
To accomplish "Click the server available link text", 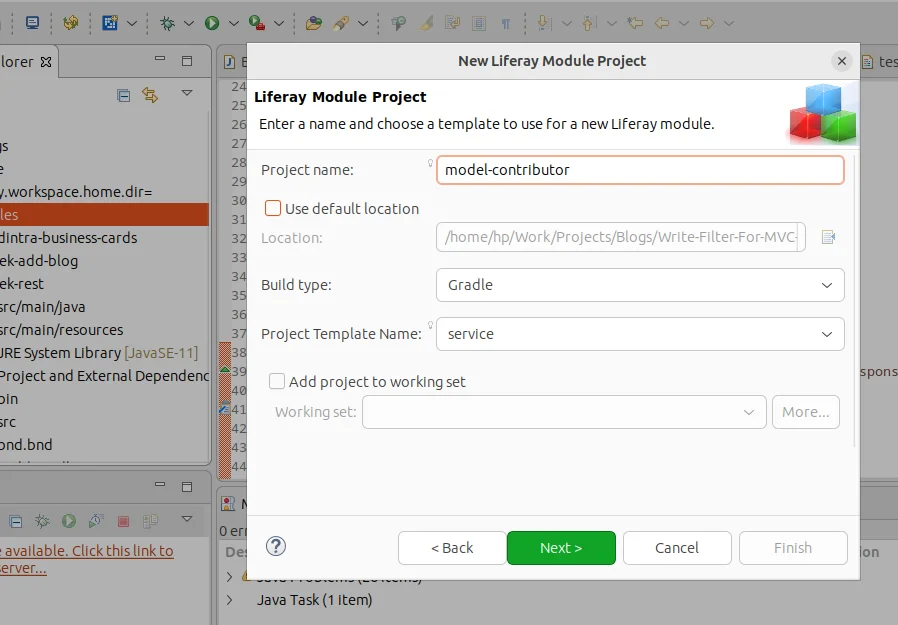I will click(87, 551).
